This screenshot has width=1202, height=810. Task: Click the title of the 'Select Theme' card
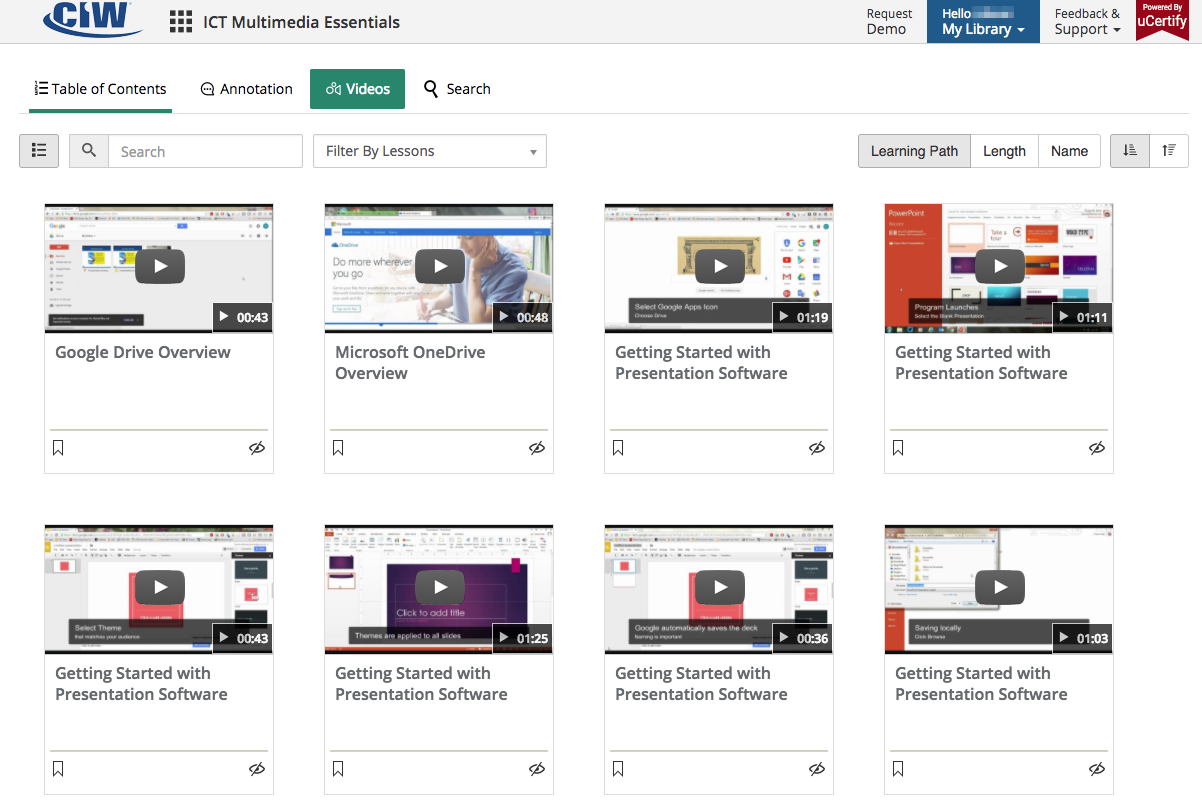tap(141, 683)
